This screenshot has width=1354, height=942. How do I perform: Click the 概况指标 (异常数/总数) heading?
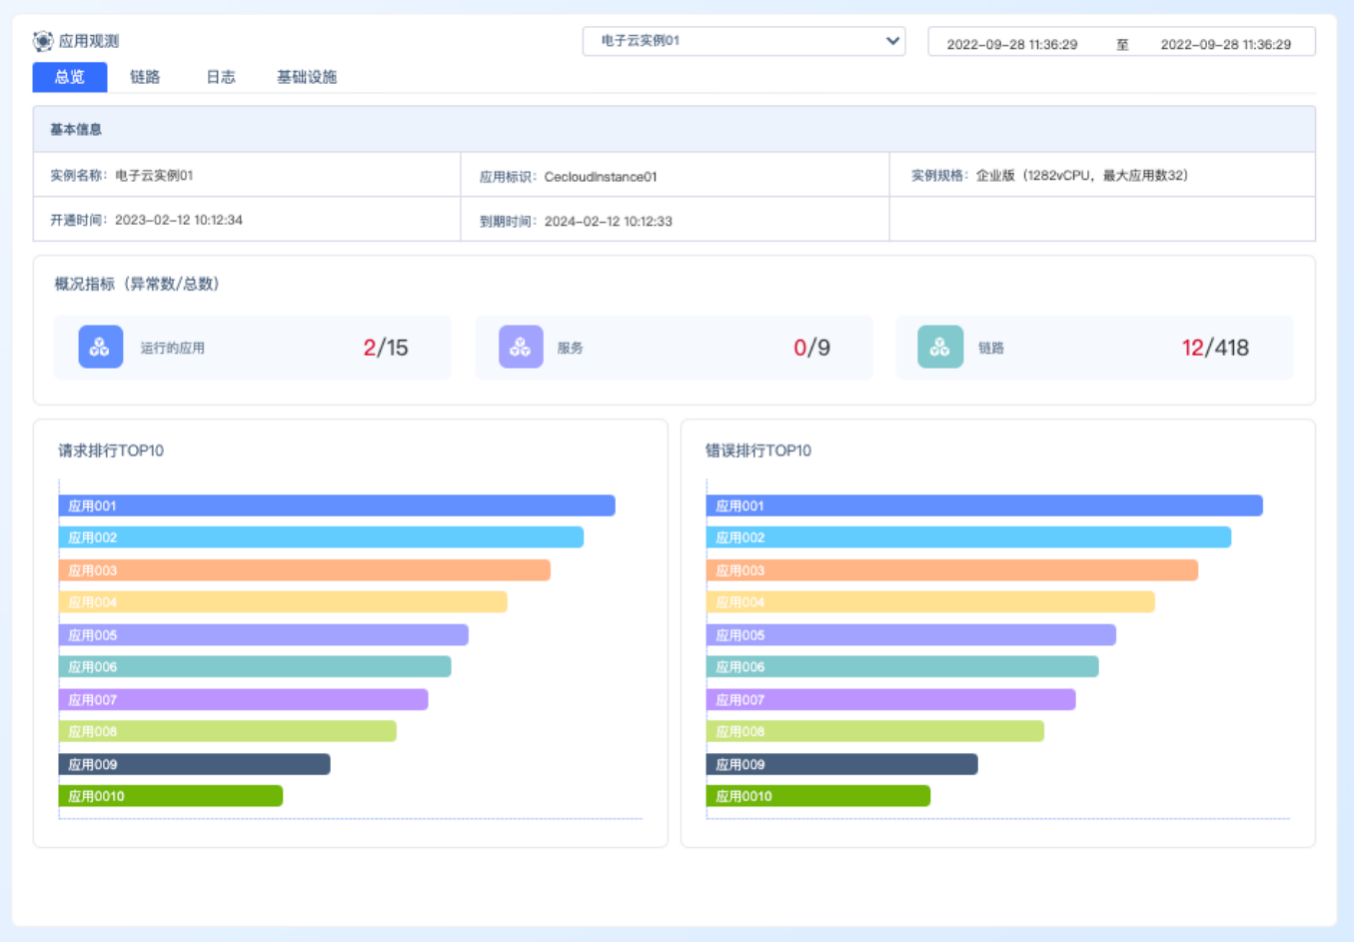coord(137,284)
